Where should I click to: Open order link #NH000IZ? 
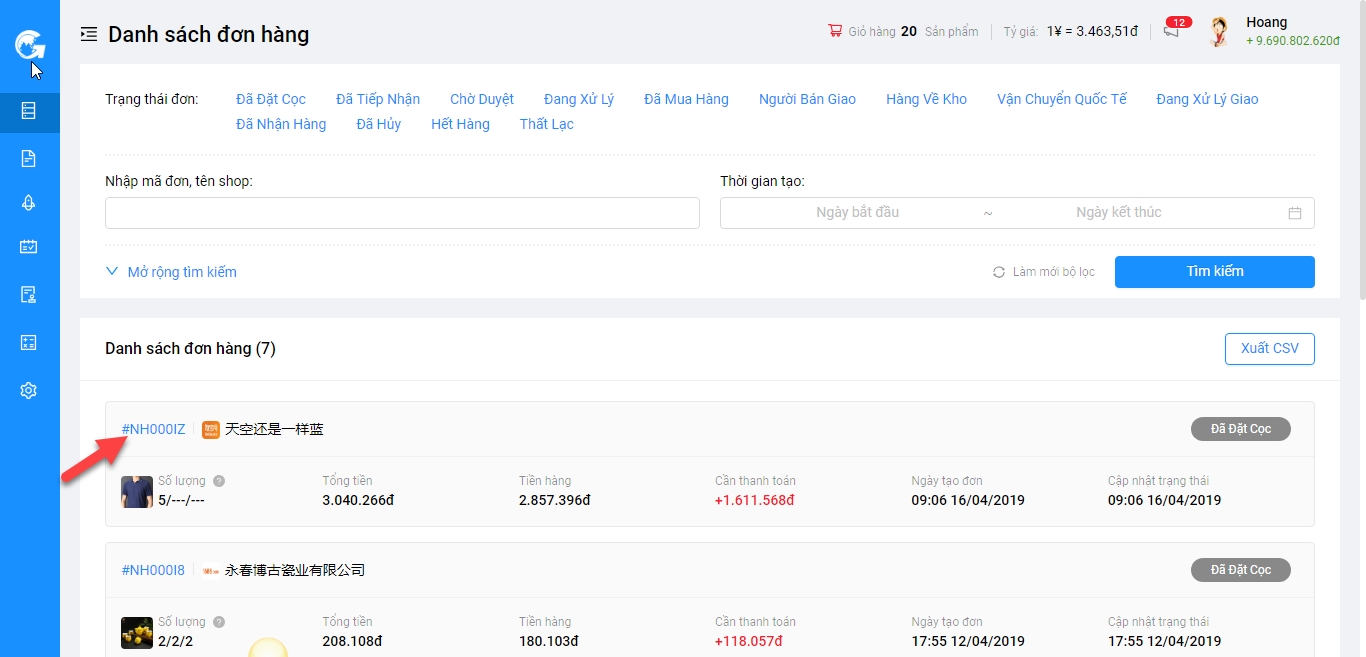click(x=153, y=429)
